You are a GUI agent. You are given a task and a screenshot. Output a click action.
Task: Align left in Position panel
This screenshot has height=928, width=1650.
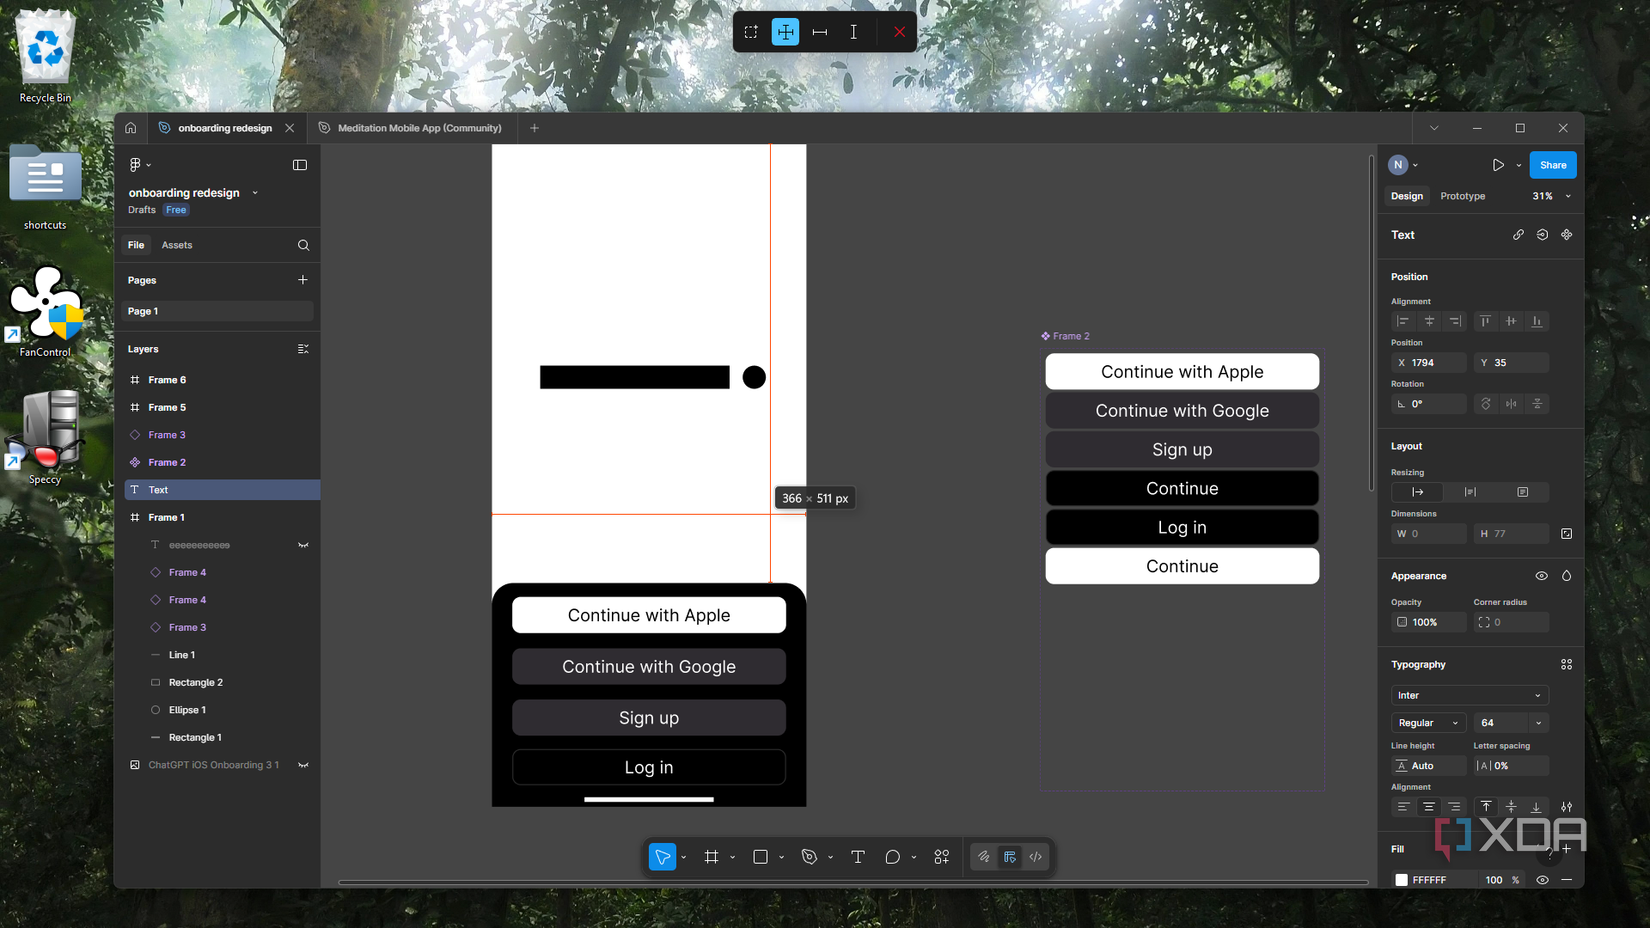coord(1403,321)
